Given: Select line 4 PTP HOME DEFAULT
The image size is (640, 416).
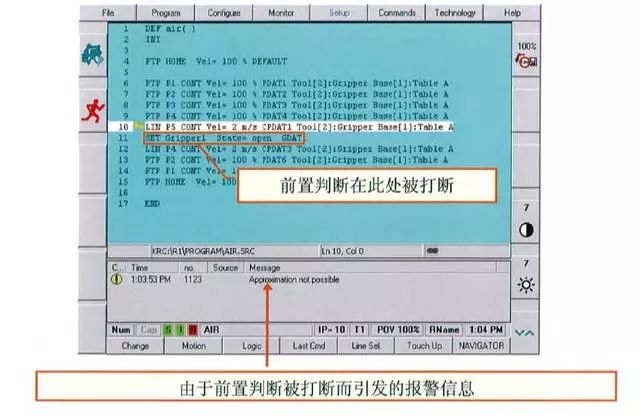Looking at the screenshot, I should coord(216,62).
